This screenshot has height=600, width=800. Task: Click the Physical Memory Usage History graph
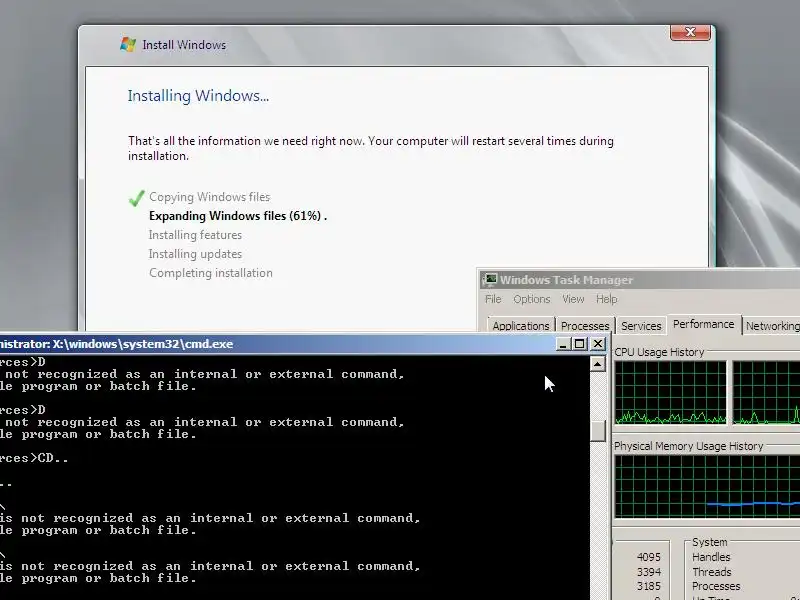[x=707, y=486]
